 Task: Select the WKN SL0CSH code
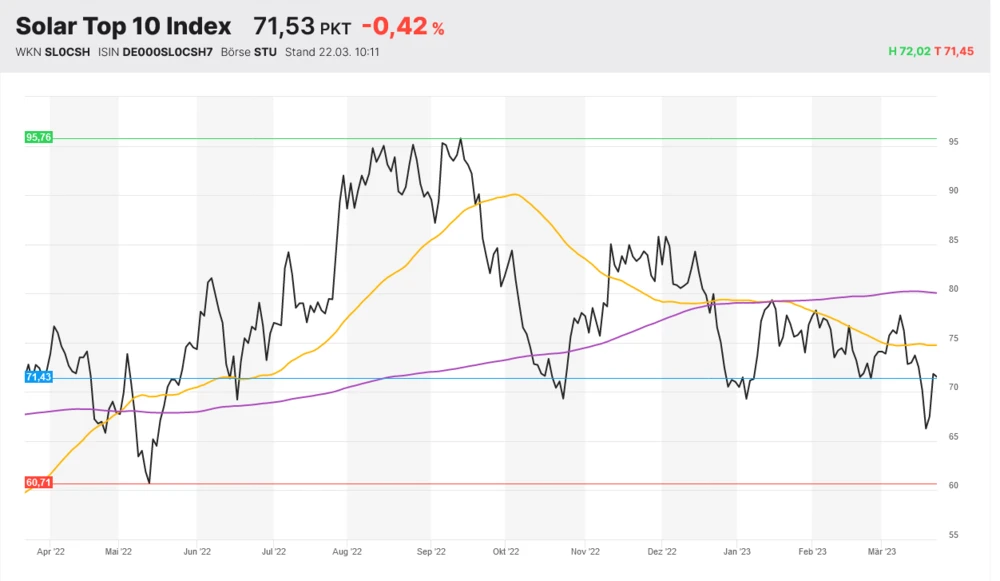[x=54, y=52]
